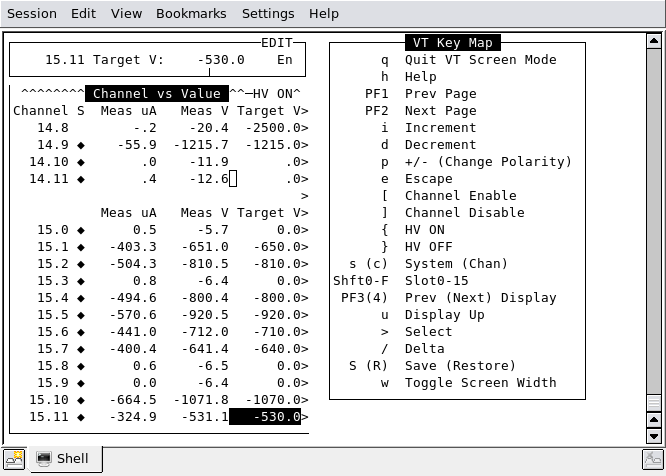Click the status diamond for channel 15.2
Image resolution: width=666 pixels, height=476 pixels.
pyautogui.click(x=81, y=264)
